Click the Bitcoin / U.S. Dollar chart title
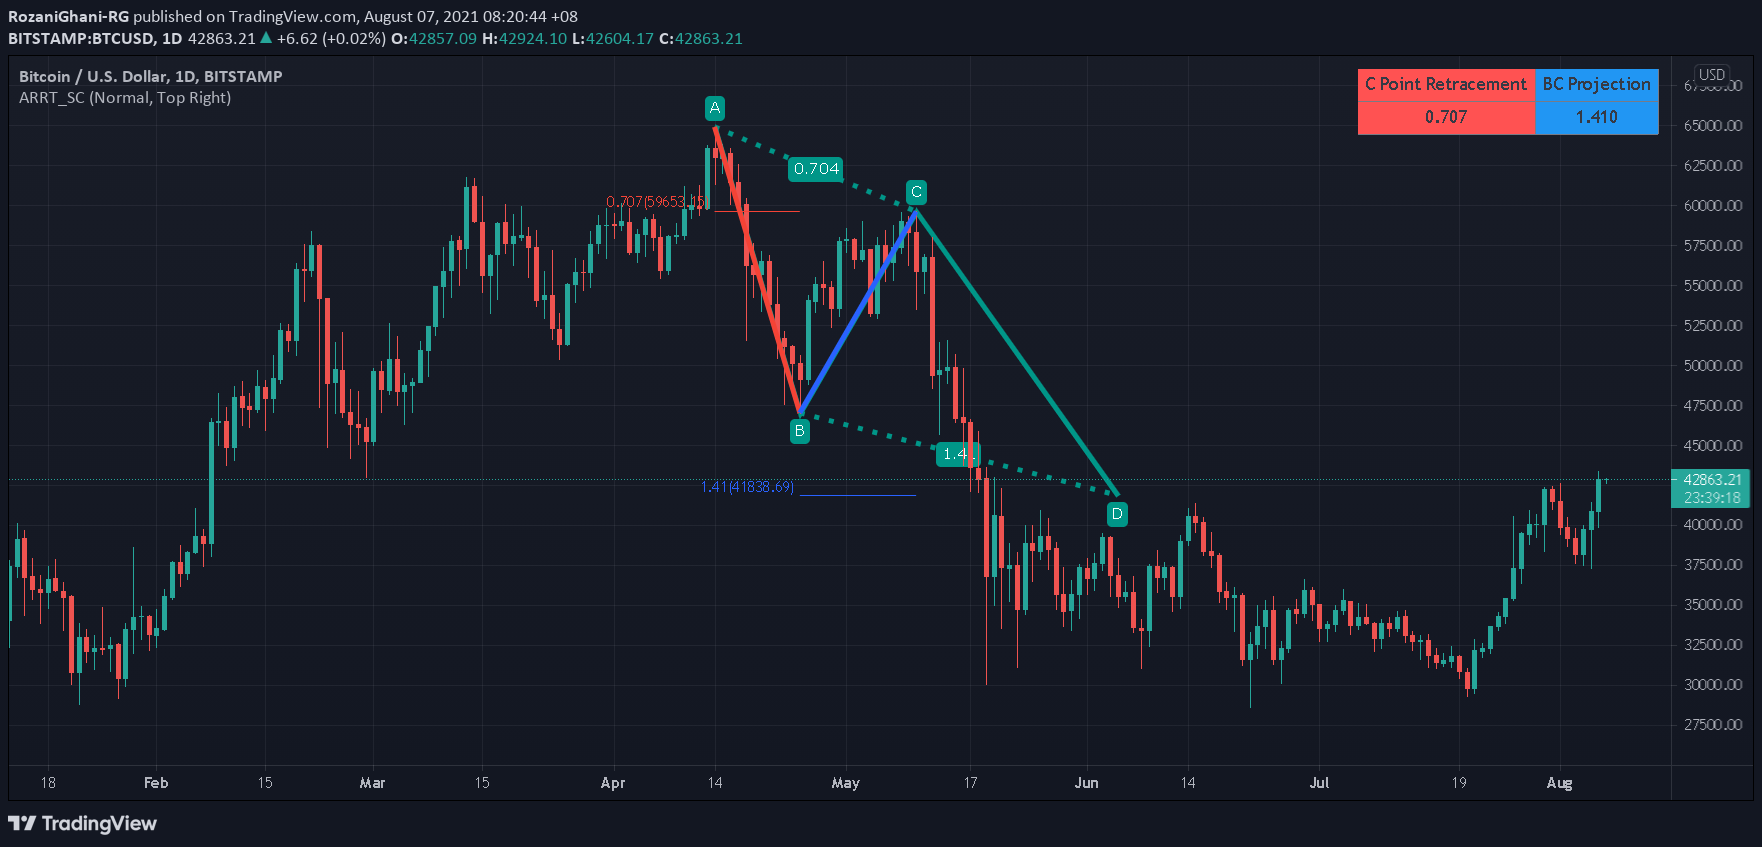The height and width of the screenshot is (847, 1762). click(x=150, y=76)
